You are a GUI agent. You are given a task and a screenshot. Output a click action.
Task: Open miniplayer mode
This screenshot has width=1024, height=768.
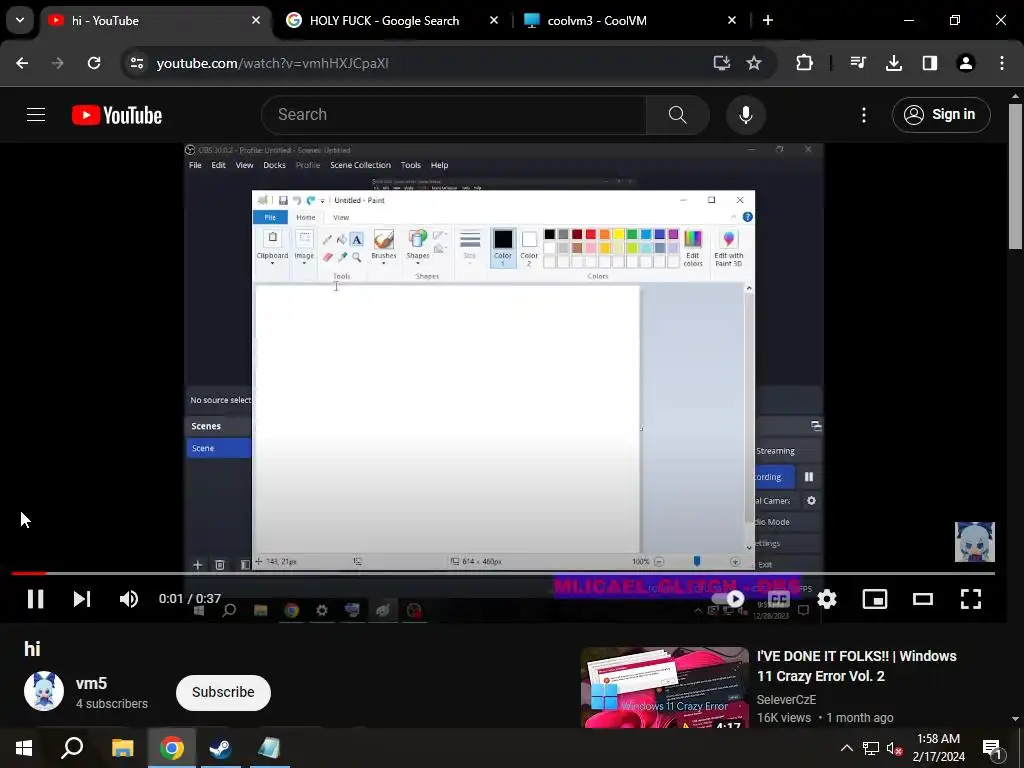[874, 599]
